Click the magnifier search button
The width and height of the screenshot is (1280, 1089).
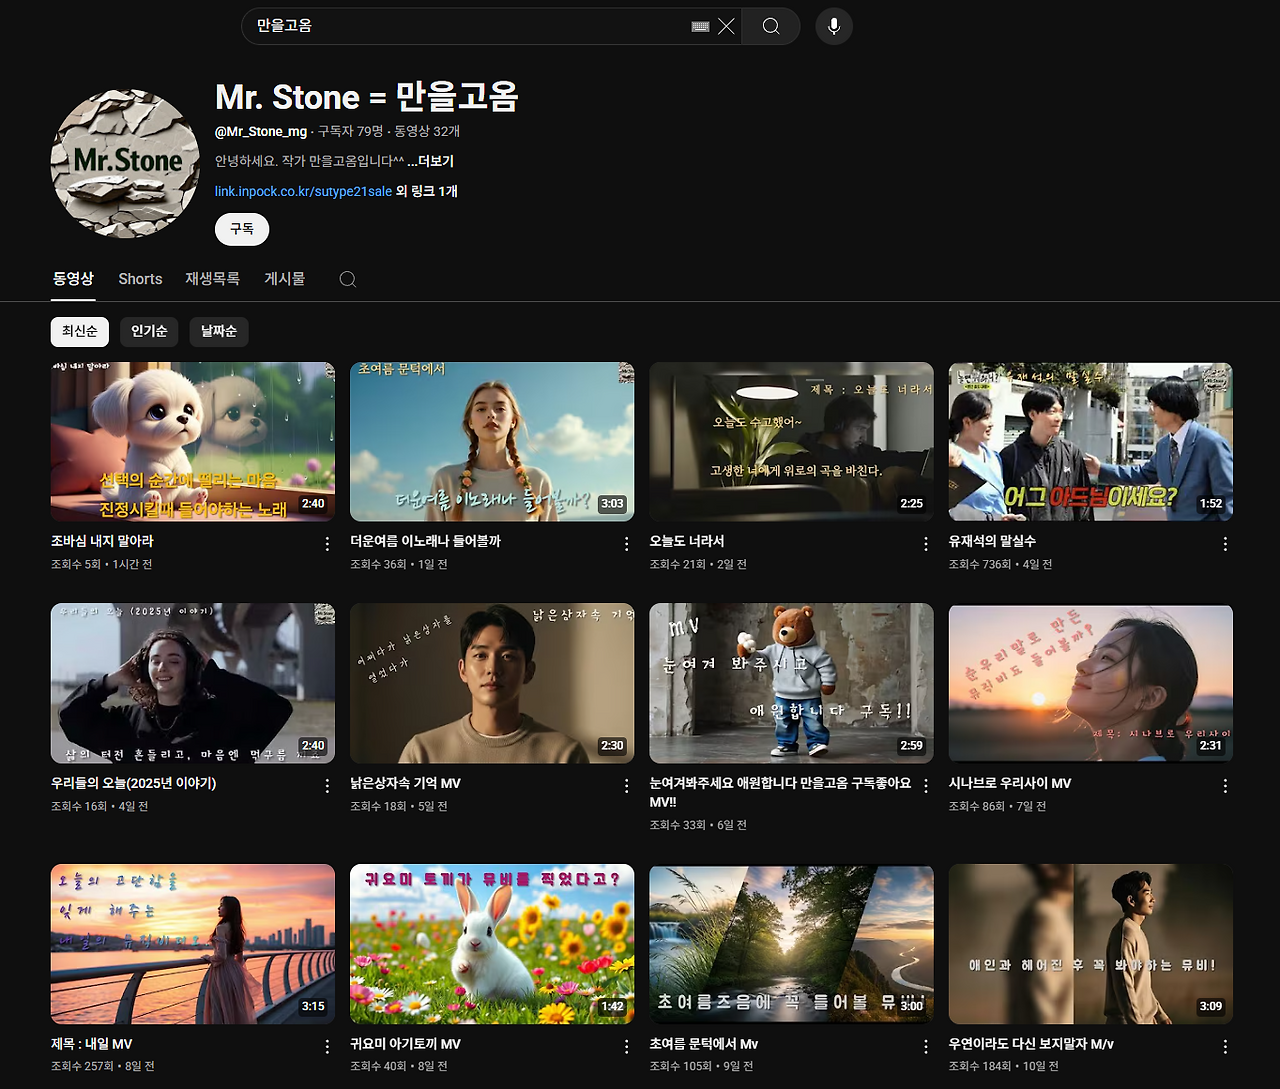coord(771,26)
